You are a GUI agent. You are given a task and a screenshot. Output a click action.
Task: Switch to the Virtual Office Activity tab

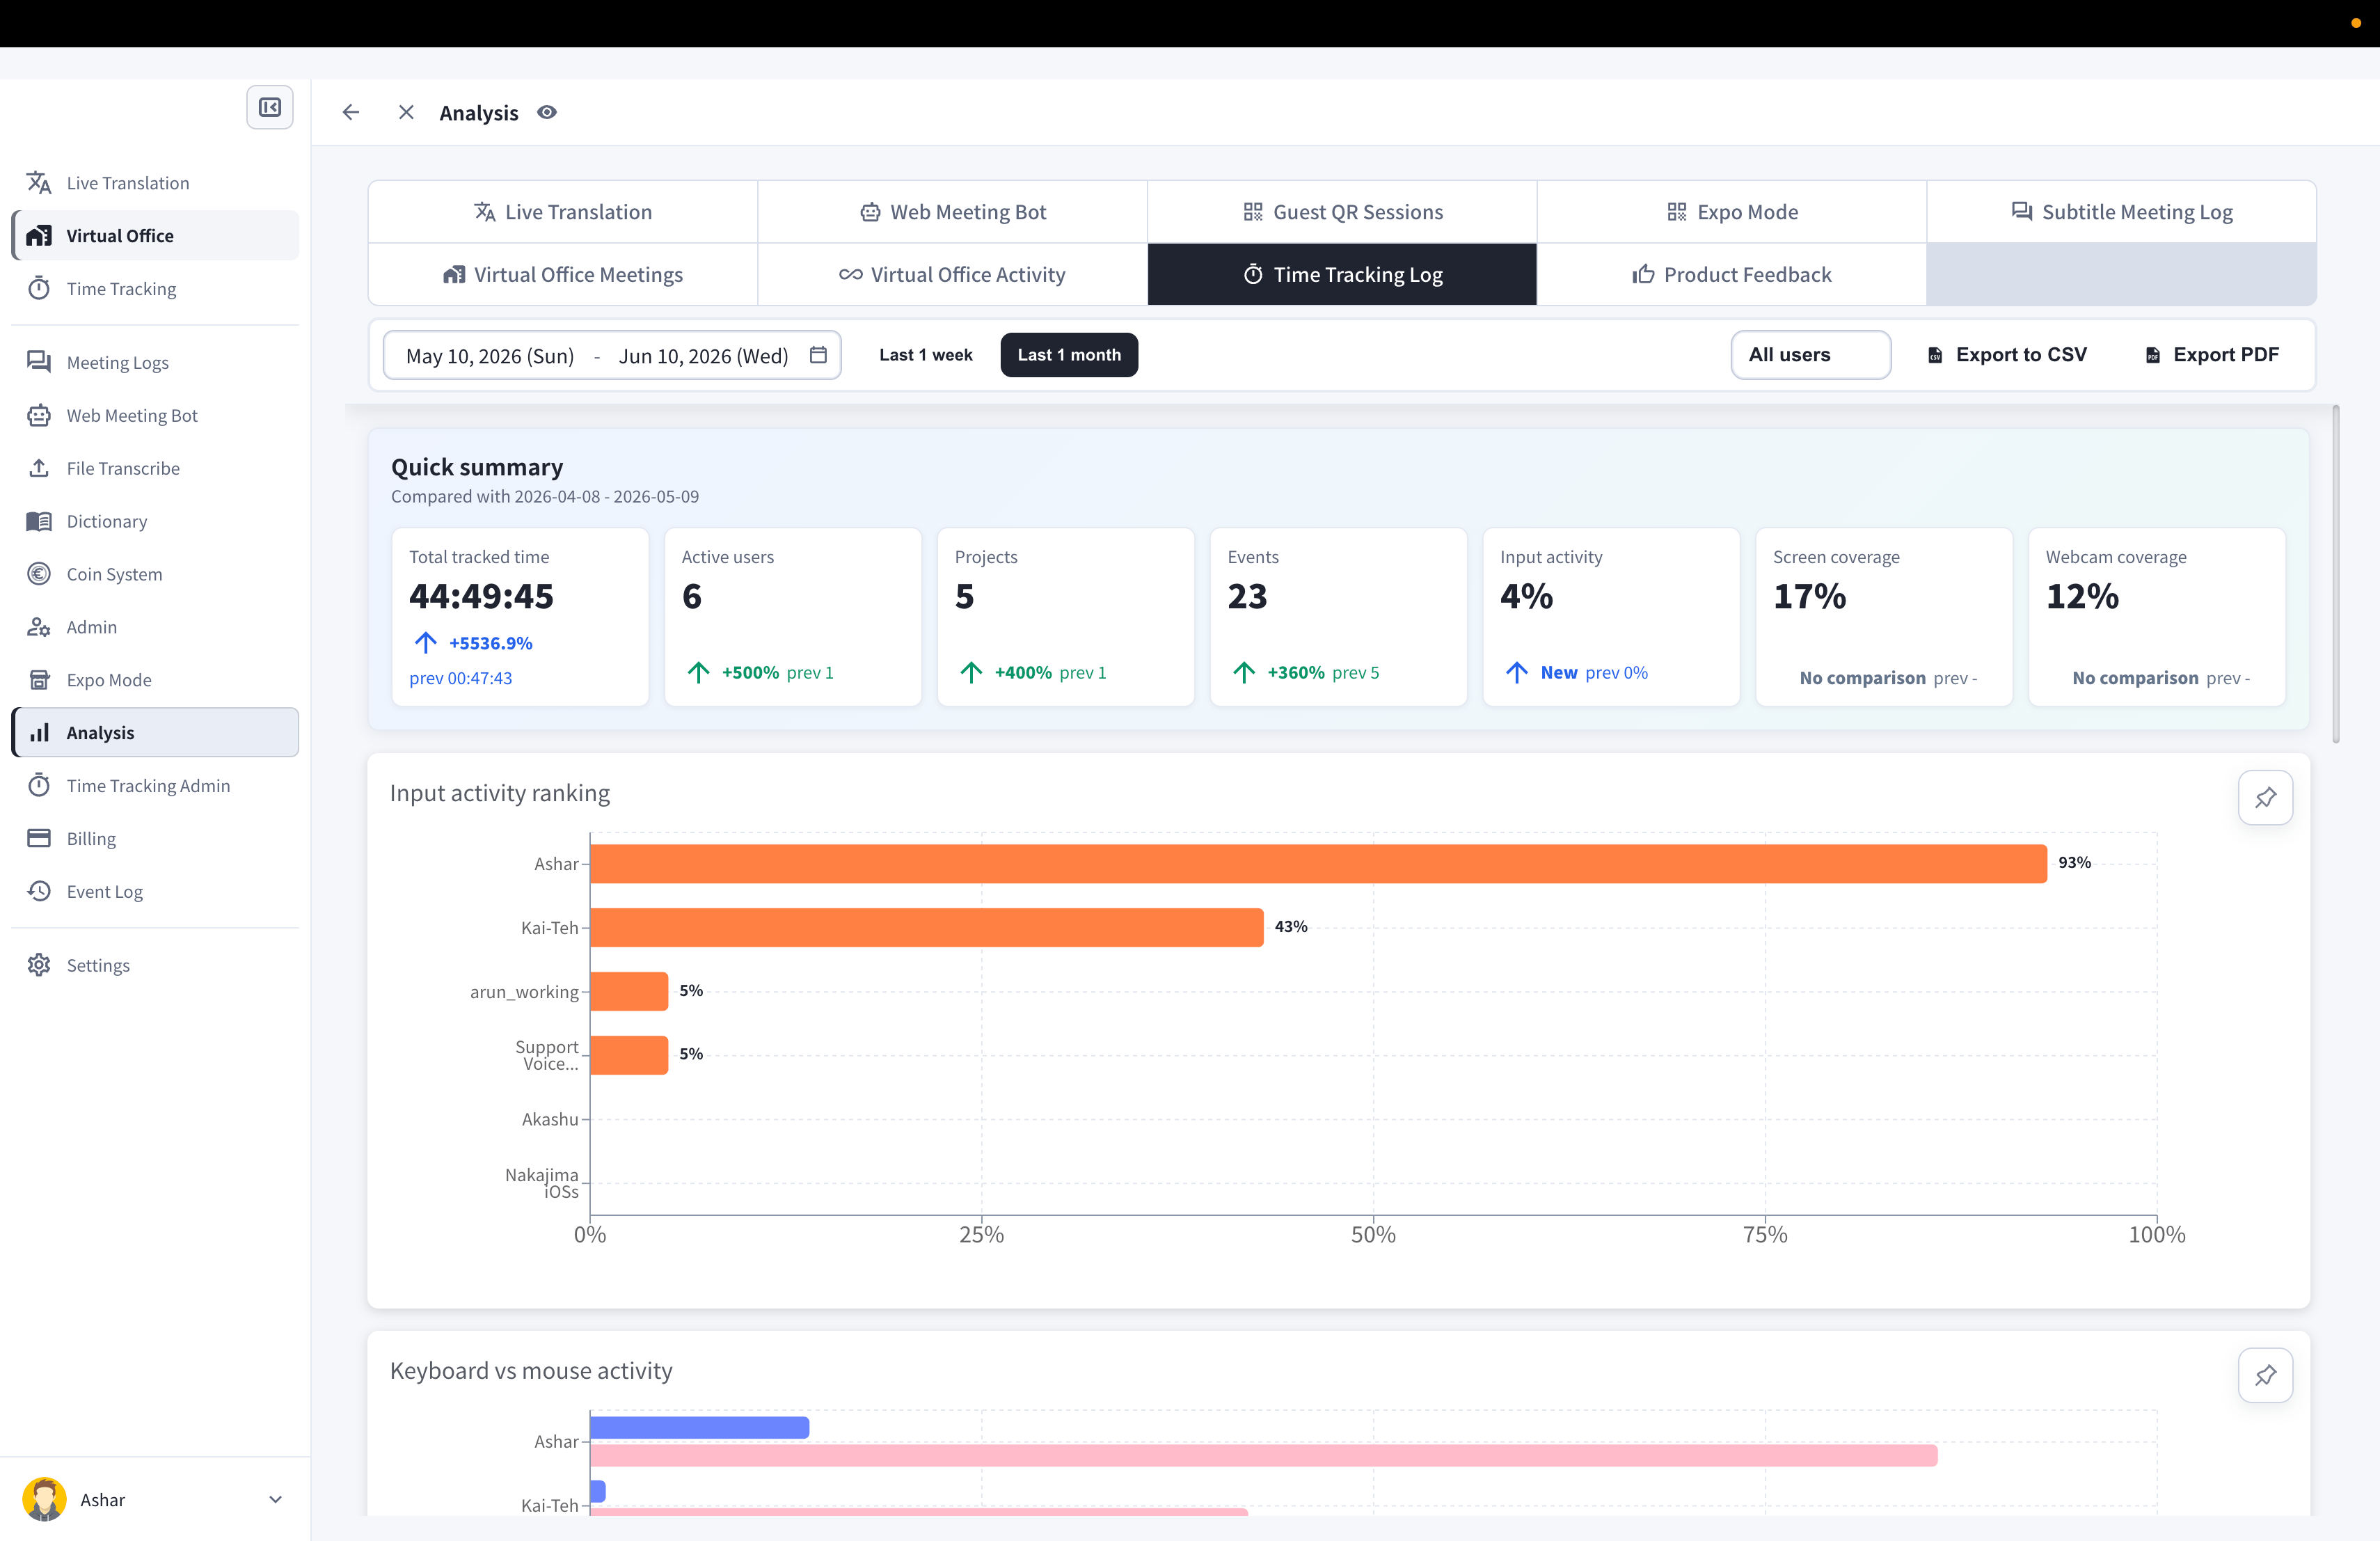[x=953, y=275]
